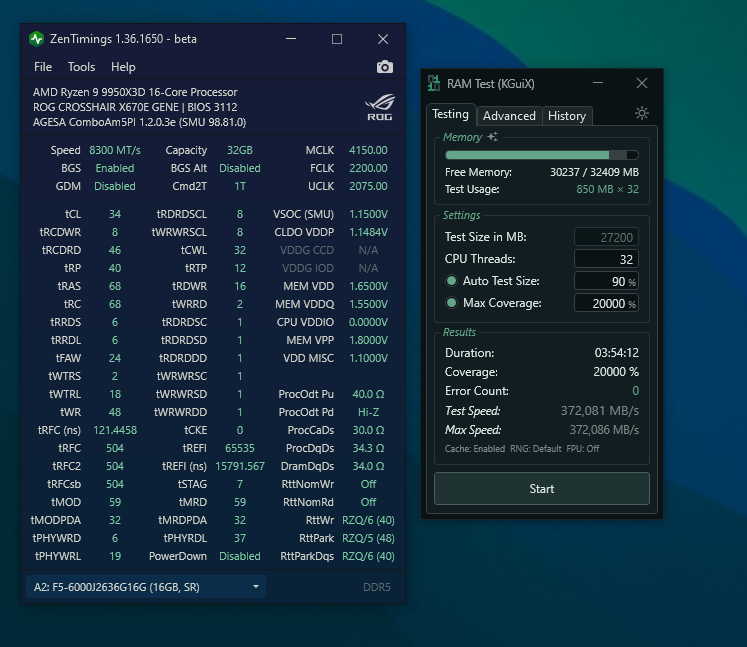The height and width of the screenshot is (647, 747).
Task: Edit the CPU Threads field
Action: tap(606, 259)
